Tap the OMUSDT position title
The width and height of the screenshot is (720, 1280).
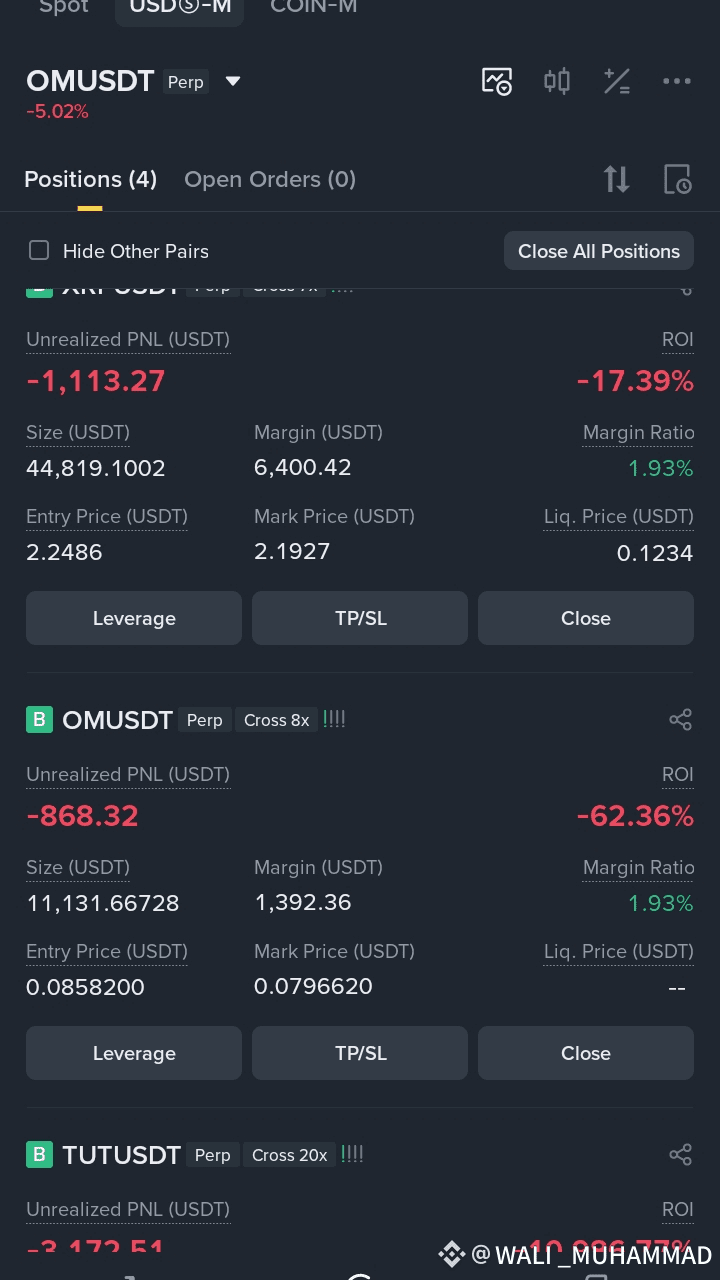coord(117,720)
